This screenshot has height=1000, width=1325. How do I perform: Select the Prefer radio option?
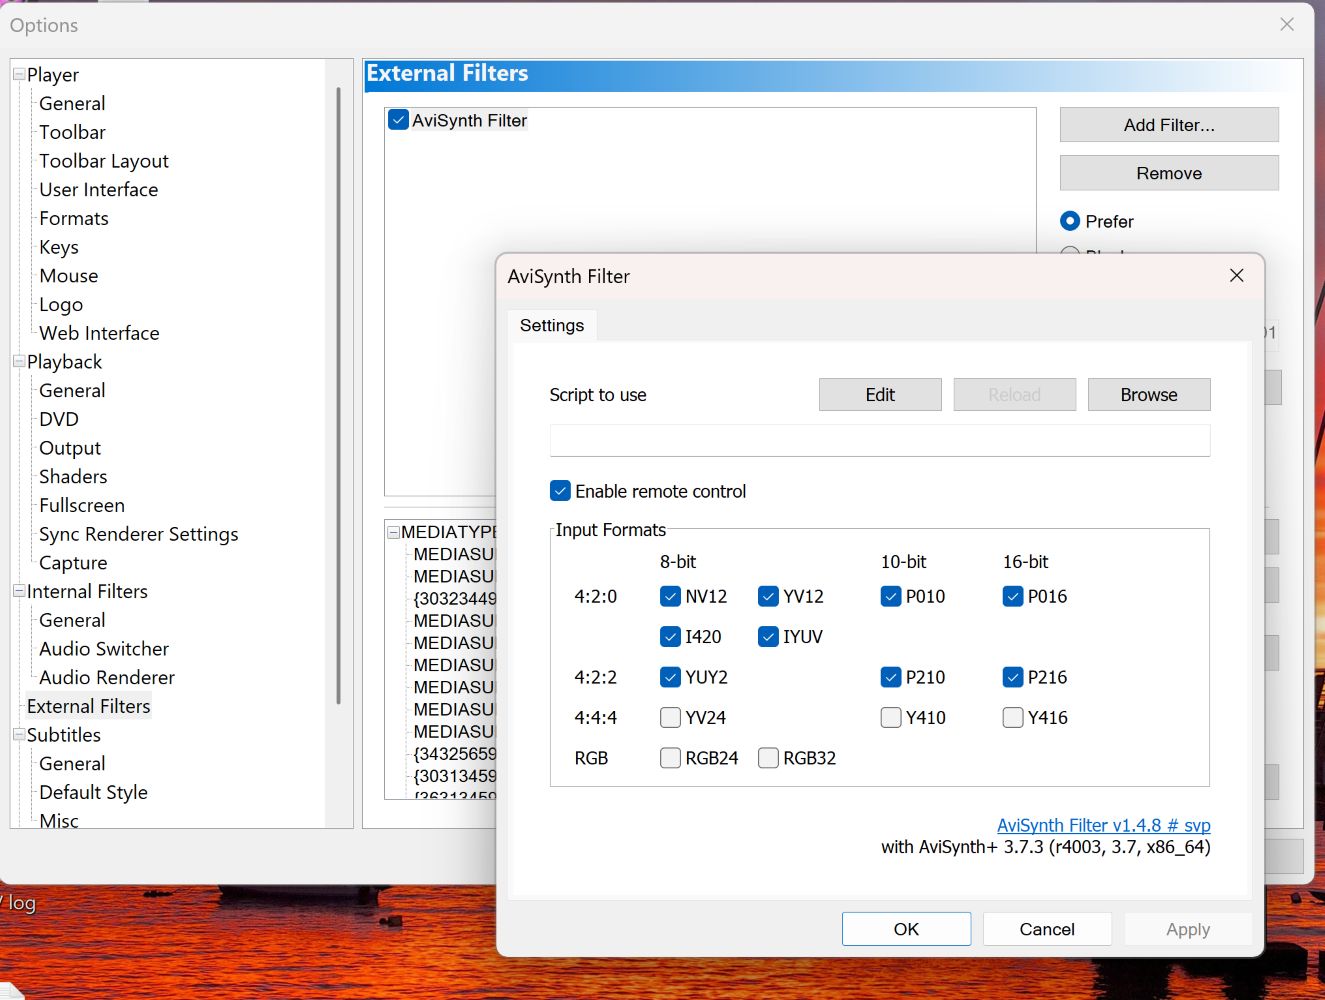click(1070, 221)
